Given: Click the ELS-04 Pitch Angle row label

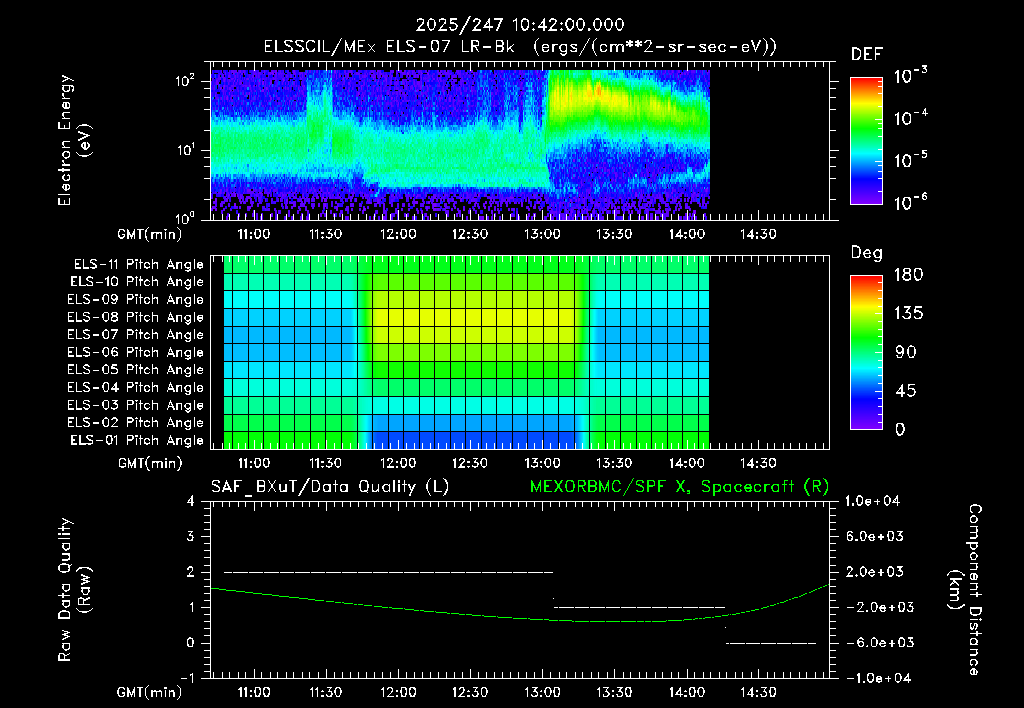Looking at the screenshot, I should point(136,387).
